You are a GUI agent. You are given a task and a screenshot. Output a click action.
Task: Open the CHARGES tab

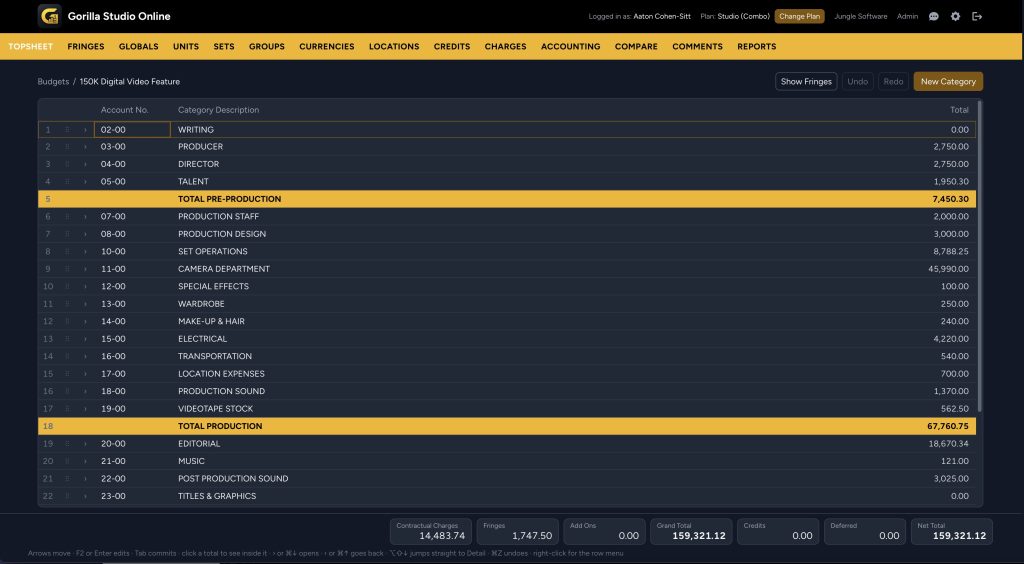click(x=505, y=46)
